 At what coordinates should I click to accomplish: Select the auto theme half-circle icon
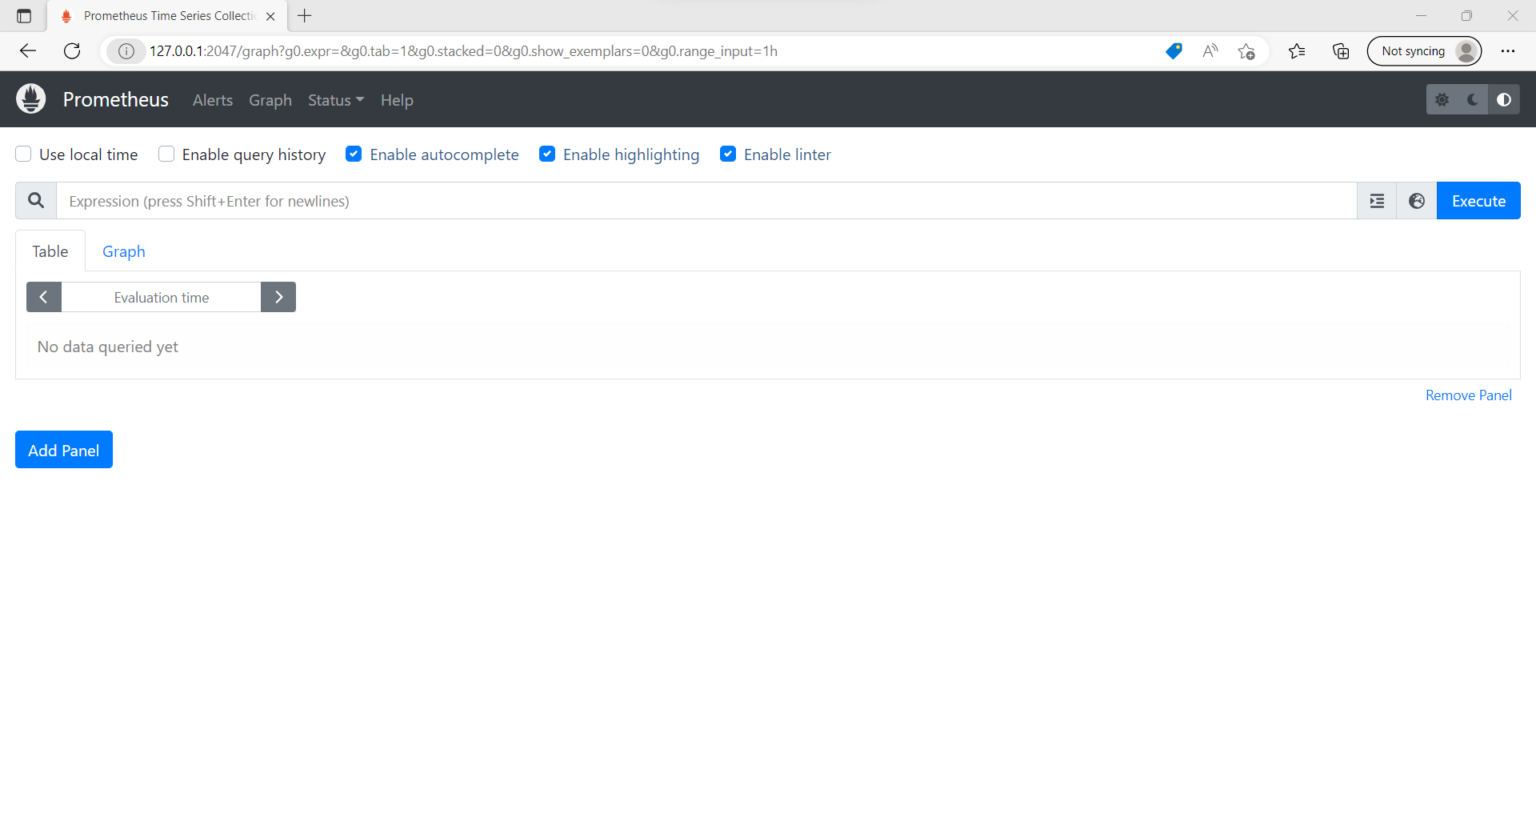click(x=1504, y=99)
